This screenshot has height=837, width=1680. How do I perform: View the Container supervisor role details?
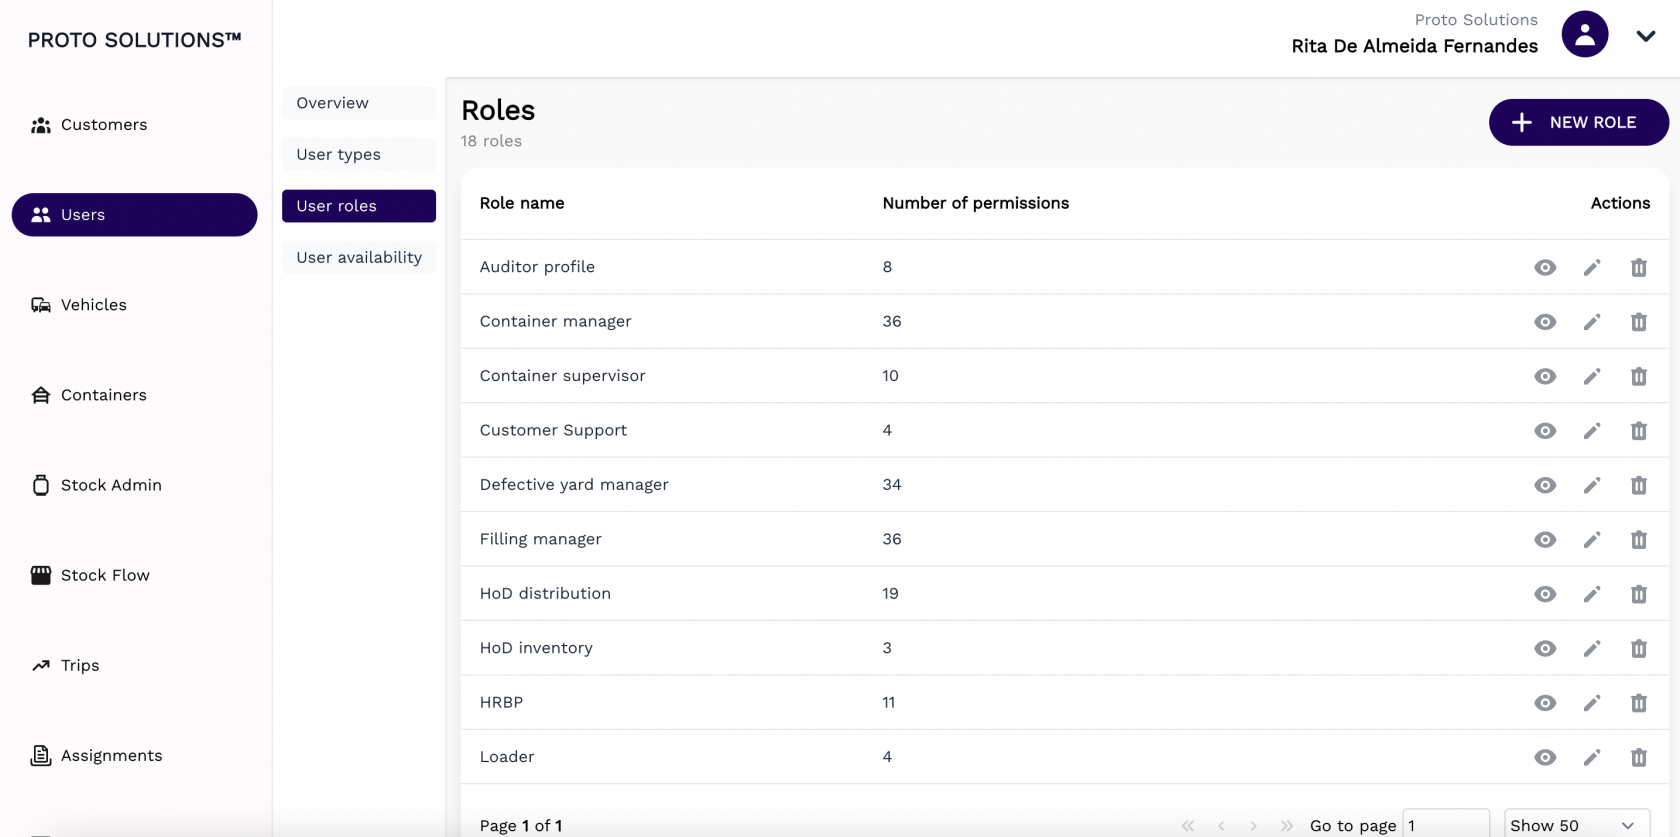1545,376
